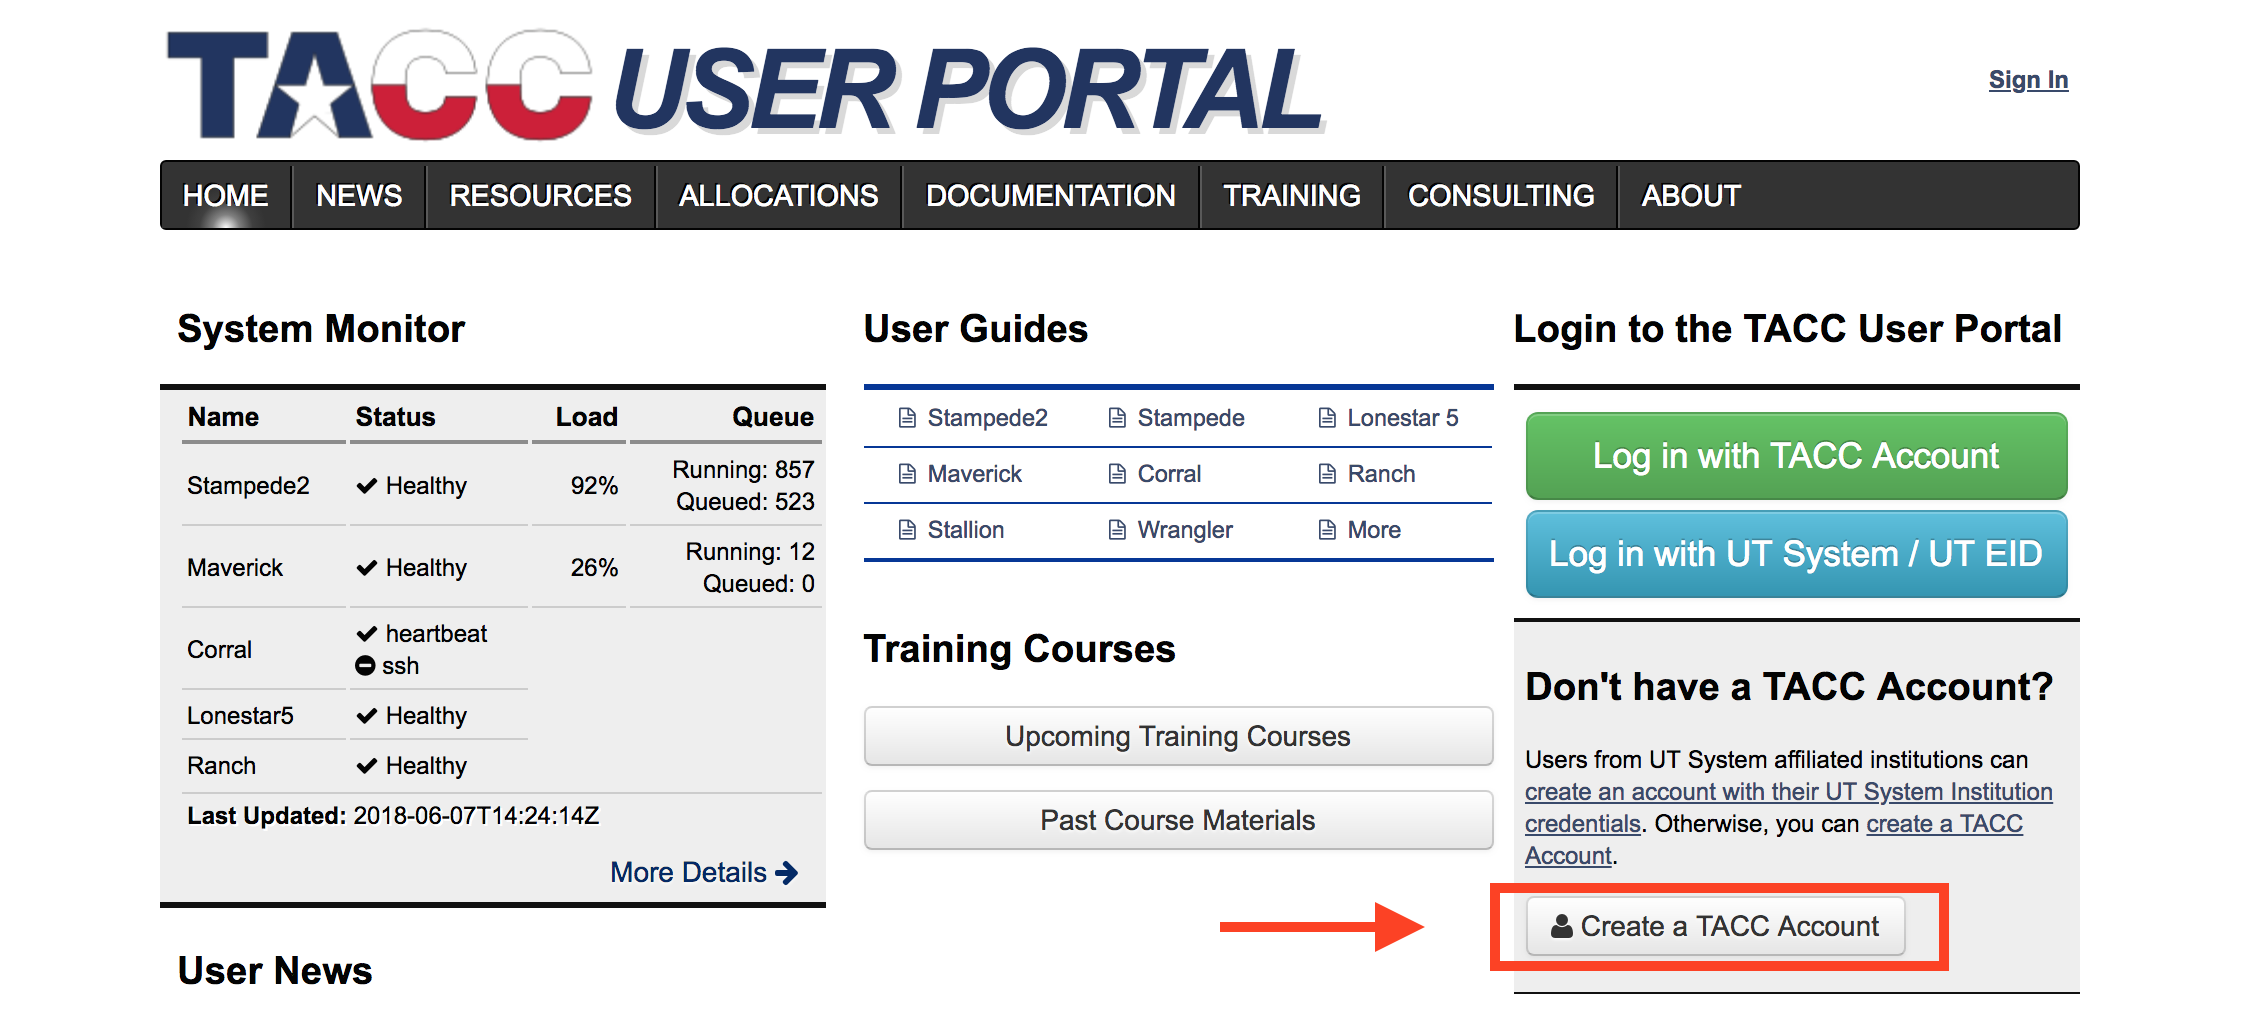Screen dimensions: 2246x1036
Task: Click the Healthy status for Lonestar5
Action: tap(411, 716)
